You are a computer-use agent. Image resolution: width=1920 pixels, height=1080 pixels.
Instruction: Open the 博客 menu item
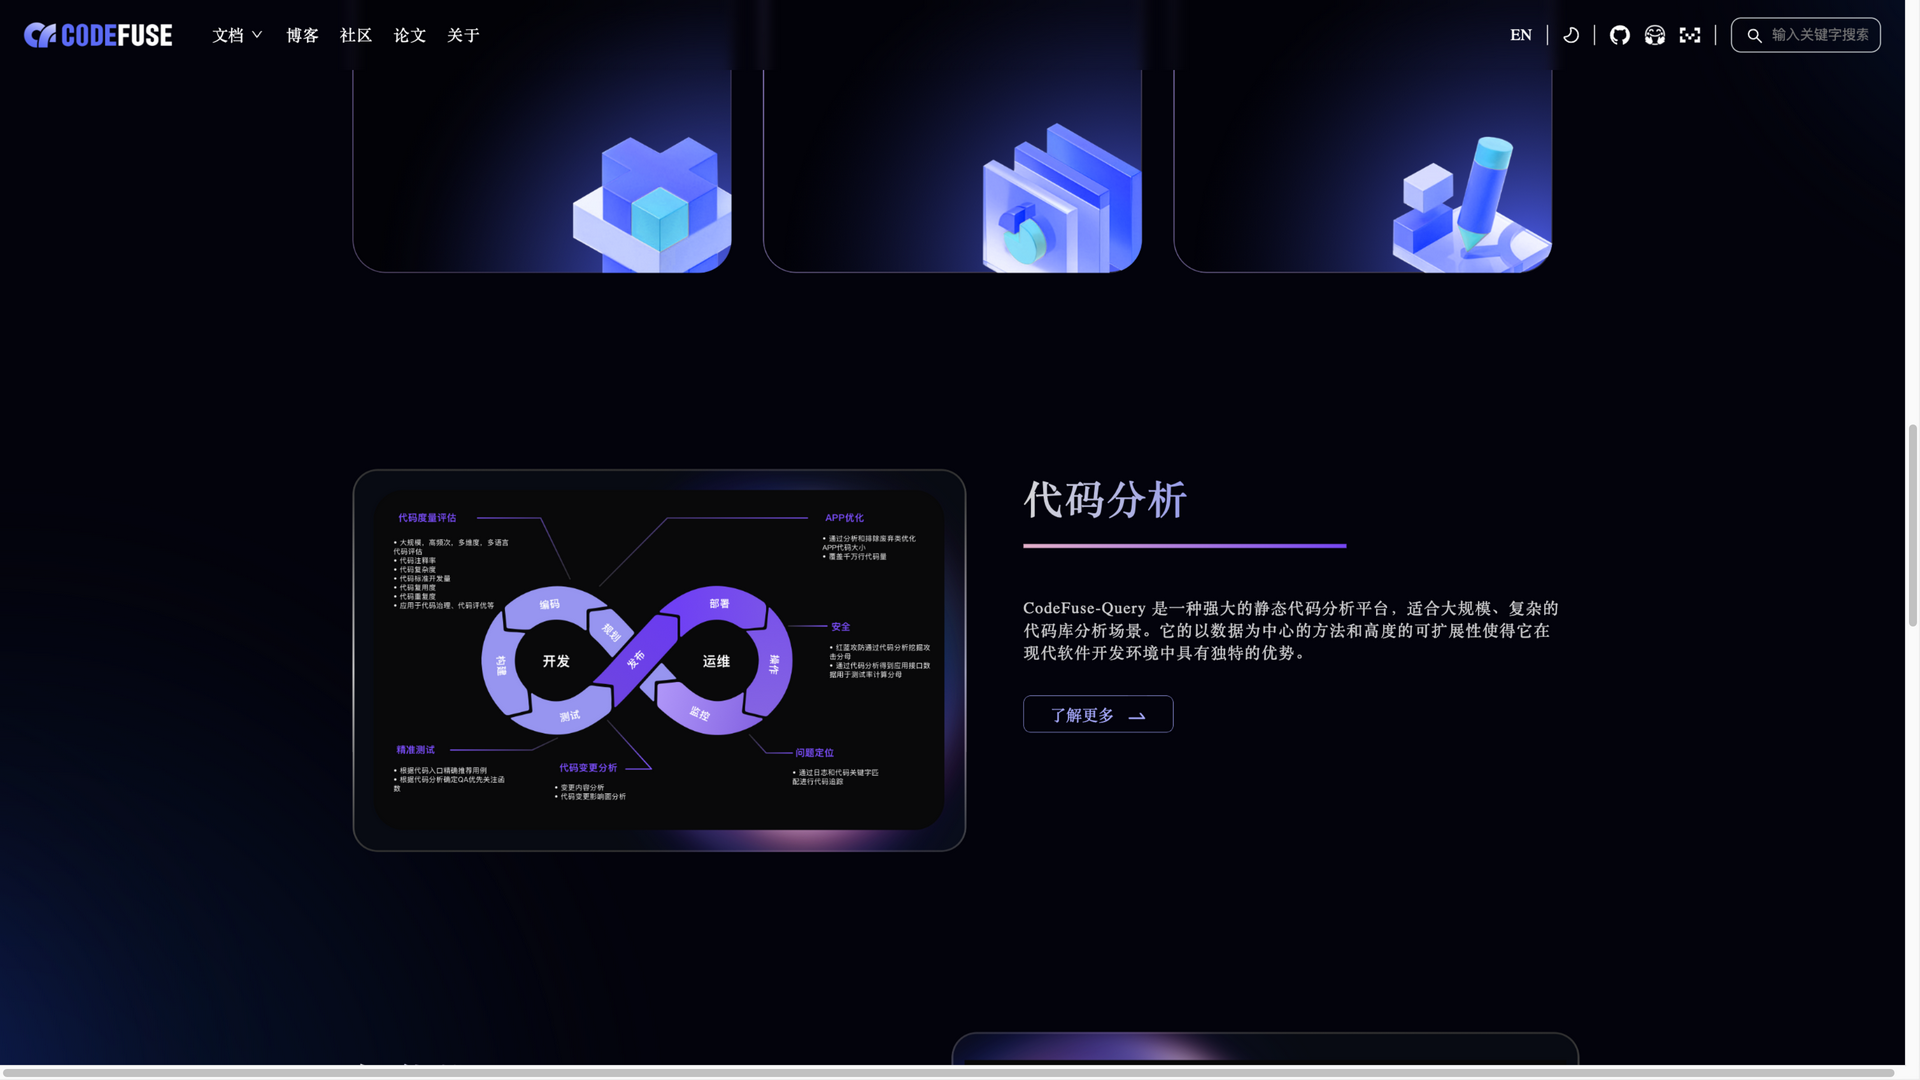point(302,35)
